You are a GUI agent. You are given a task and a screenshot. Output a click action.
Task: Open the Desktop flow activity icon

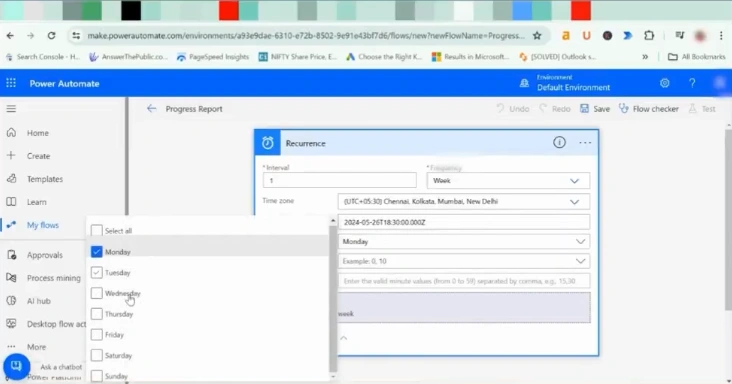[11, 323]
